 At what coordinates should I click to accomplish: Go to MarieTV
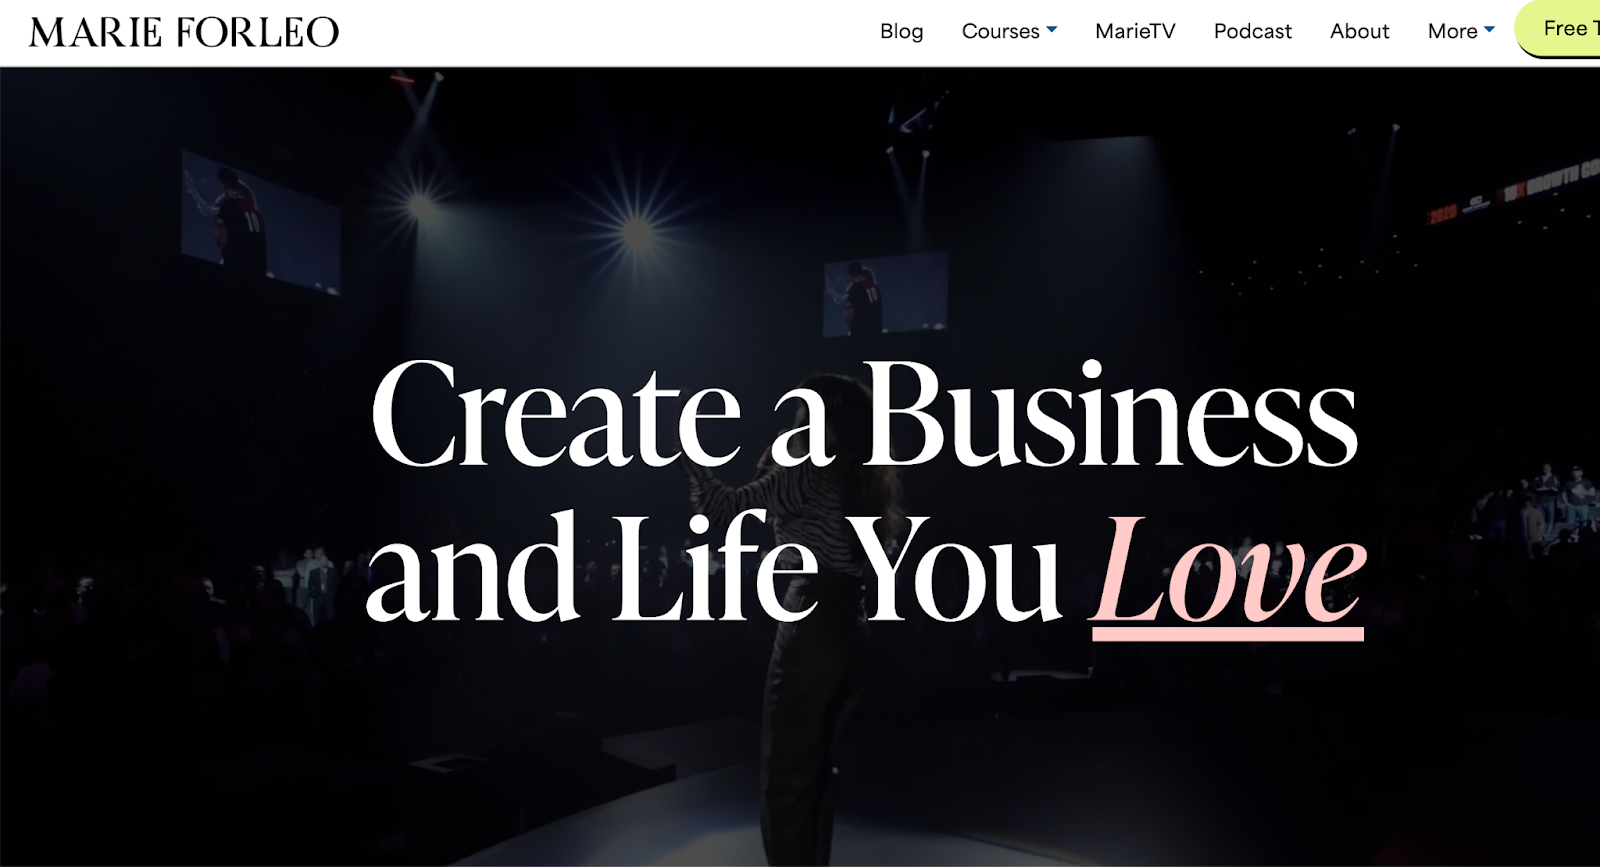1135,31
